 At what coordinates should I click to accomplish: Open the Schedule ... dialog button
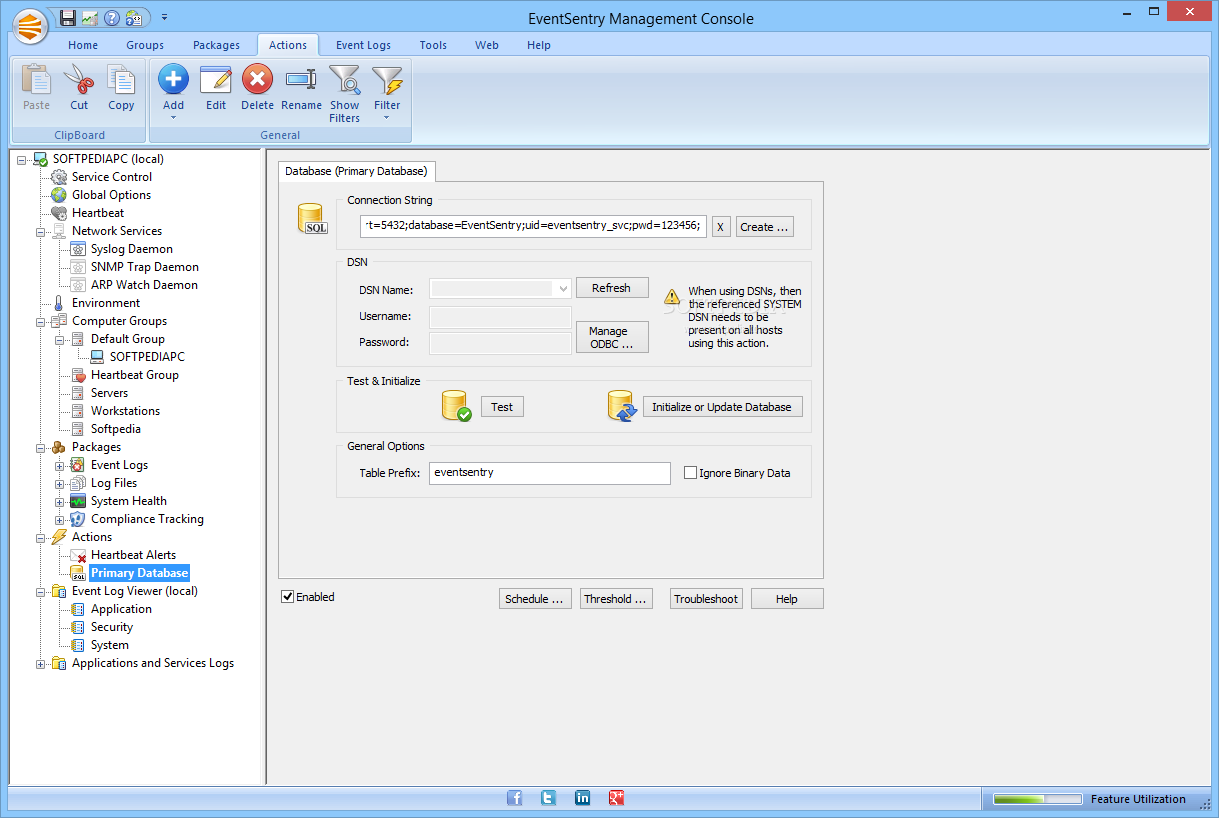[535, 599]
